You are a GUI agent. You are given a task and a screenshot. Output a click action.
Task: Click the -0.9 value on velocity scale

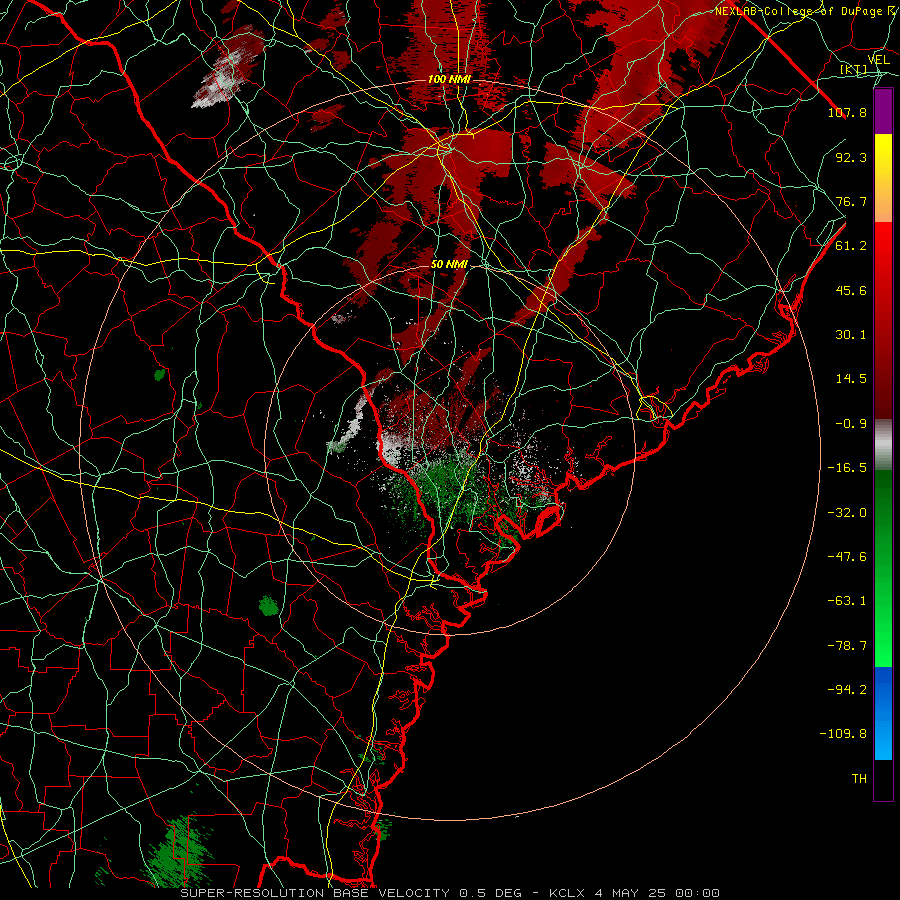851,424
